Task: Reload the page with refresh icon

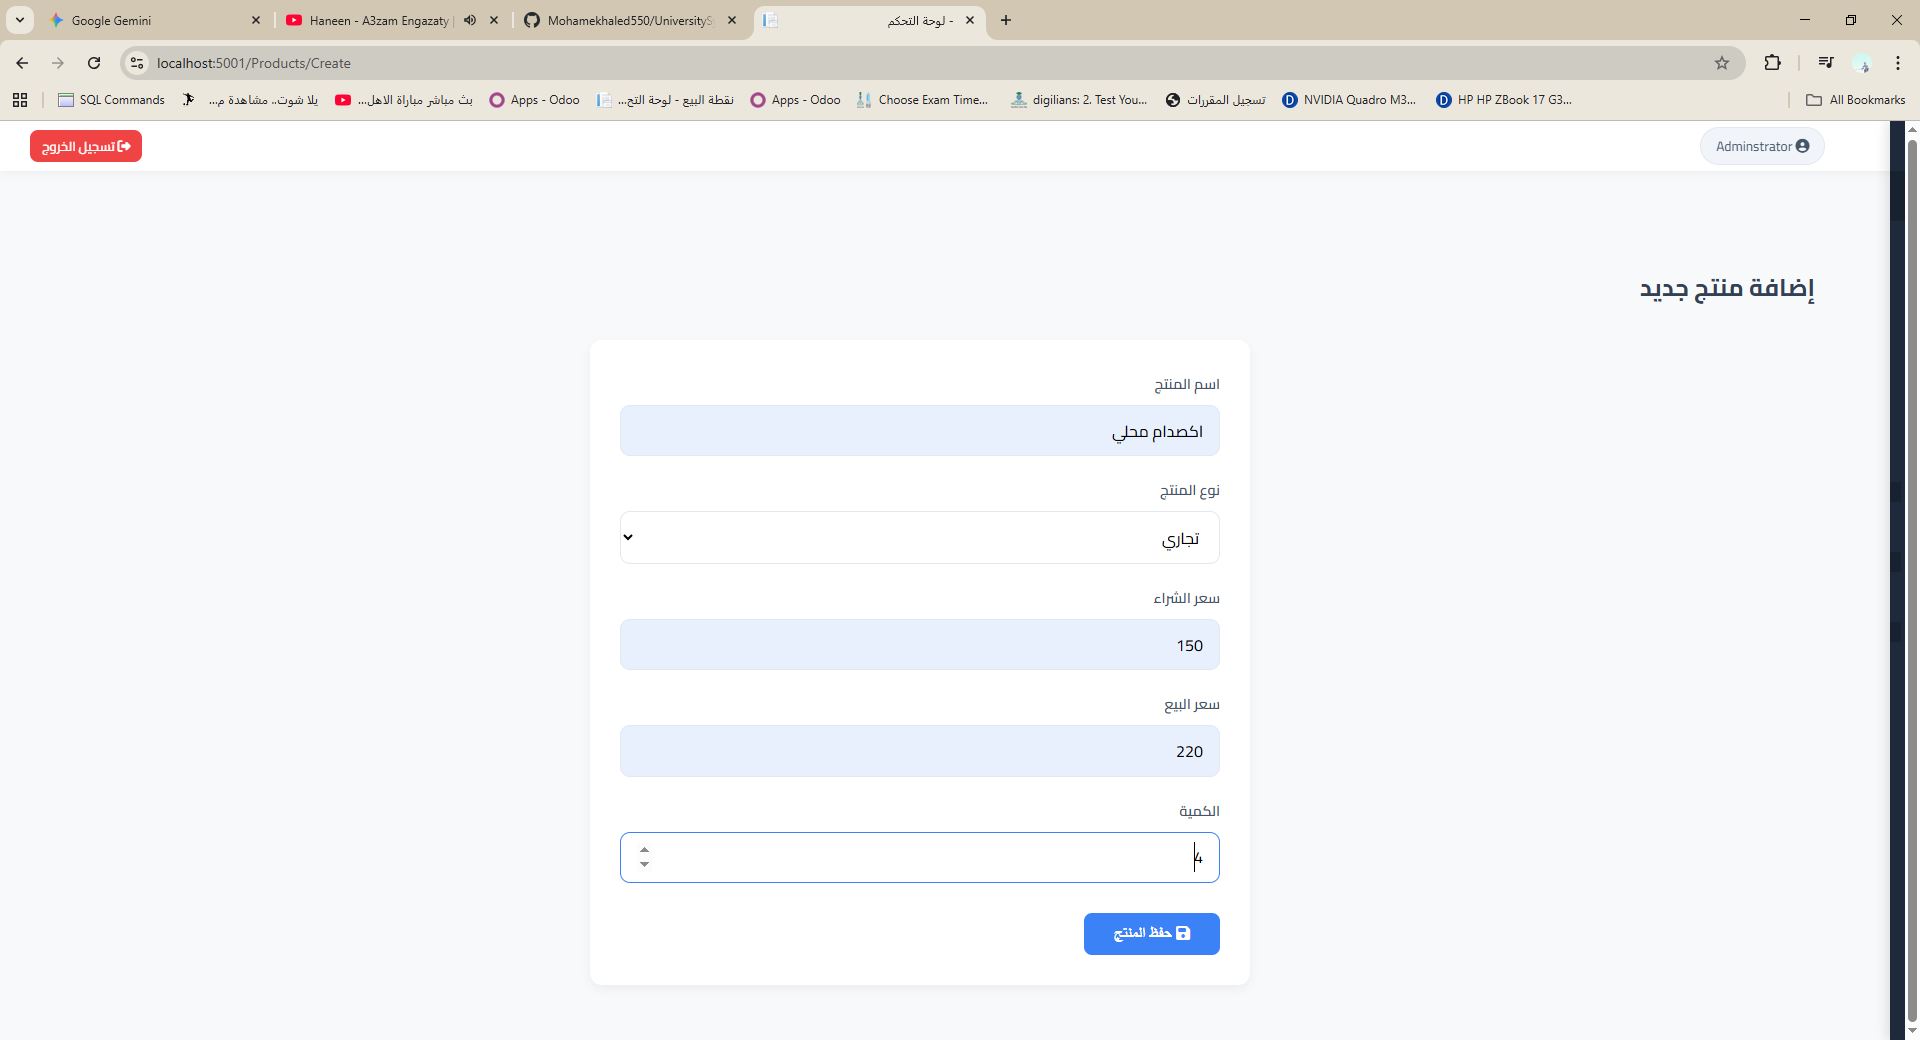Action: pyautogui.click(x=94, y=63)
